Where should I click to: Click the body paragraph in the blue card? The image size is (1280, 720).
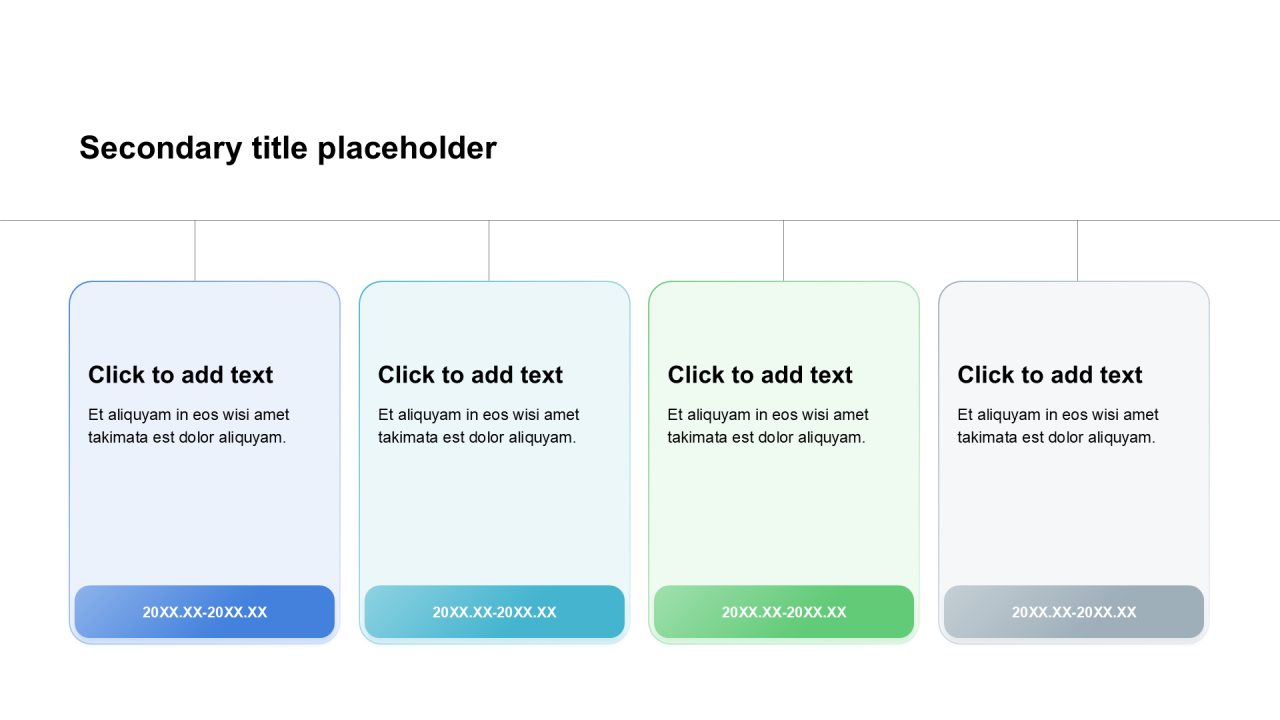tap(189, 426)
